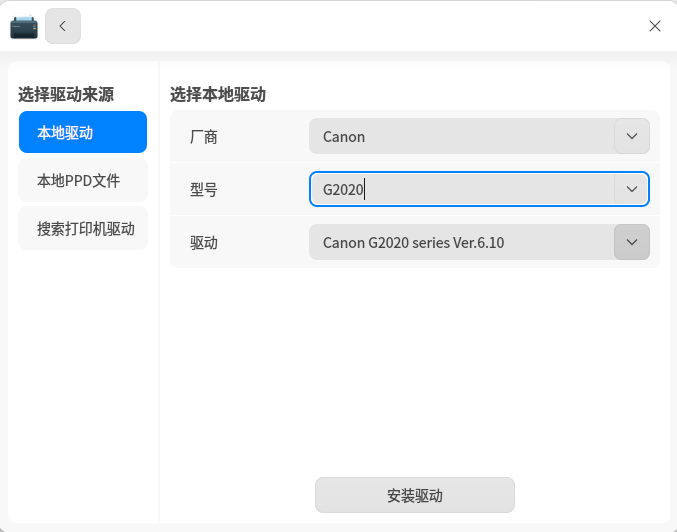Click the 厂商 row label

point(204,137)
